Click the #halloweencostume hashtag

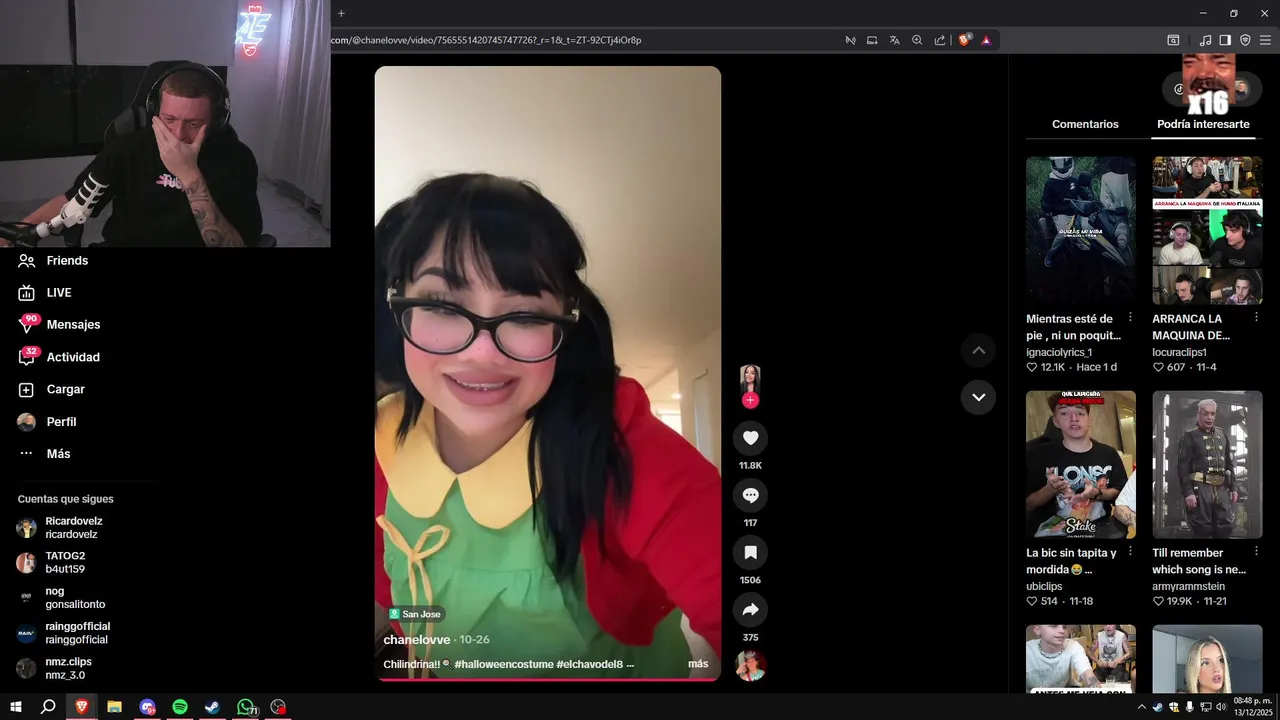click(x=504, y=664)
